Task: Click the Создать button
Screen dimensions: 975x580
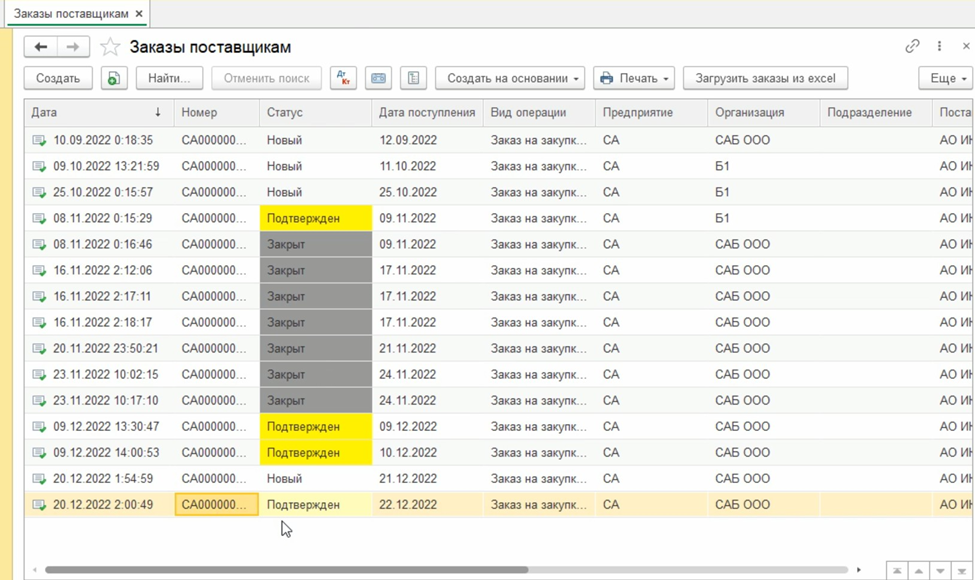Action: (58, 78)
